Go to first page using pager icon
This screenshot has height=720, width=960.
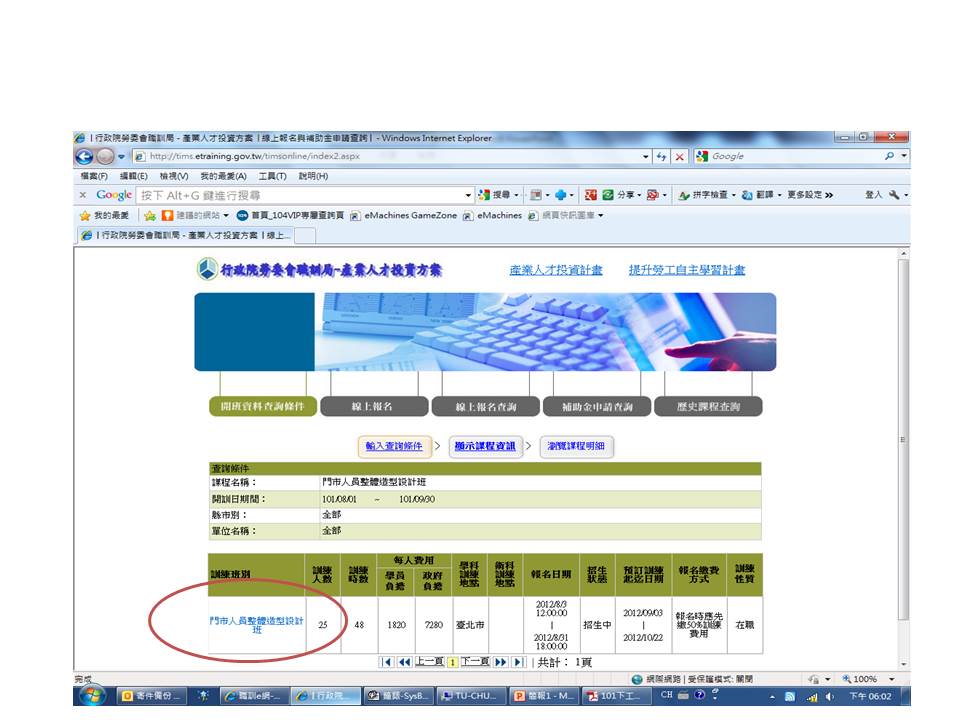coord(386,662)
